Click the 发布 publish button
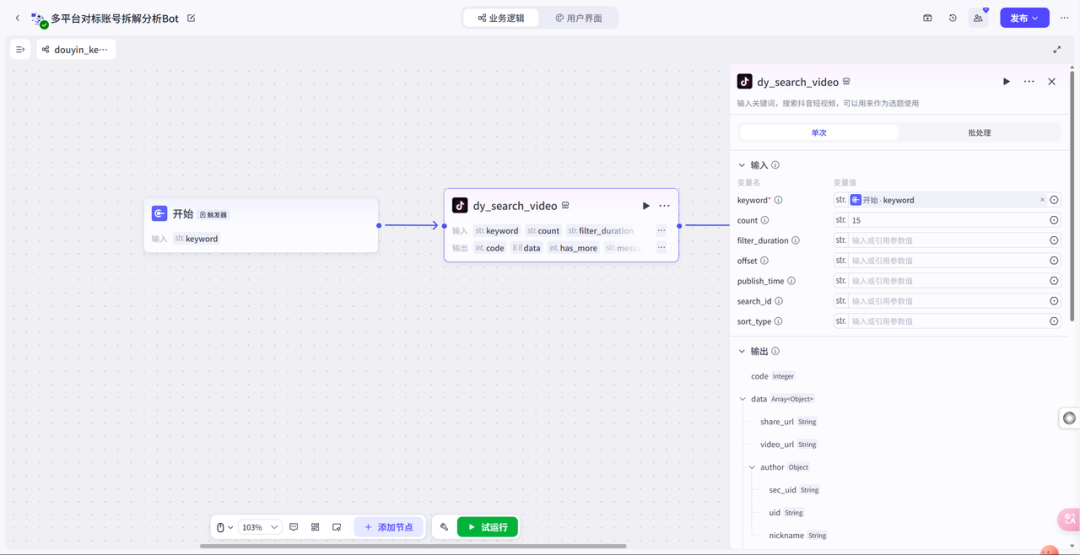The image size is (1080, 555). 1024,18
